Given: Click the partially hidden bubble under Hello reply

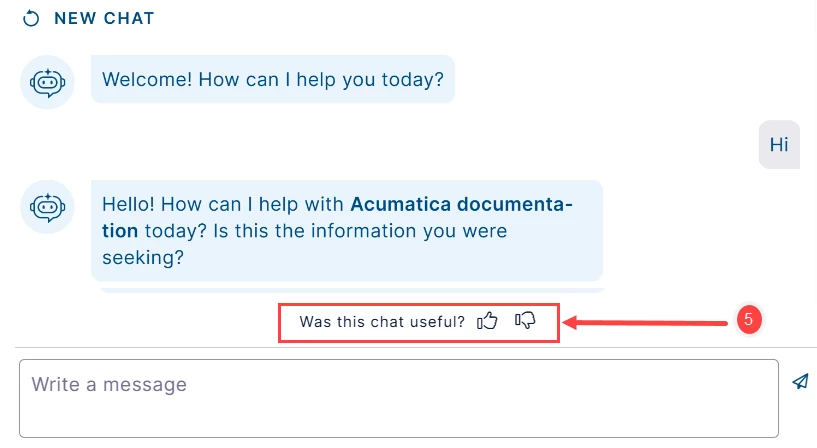Looking at the screenshot, I should tap(352, 290).
